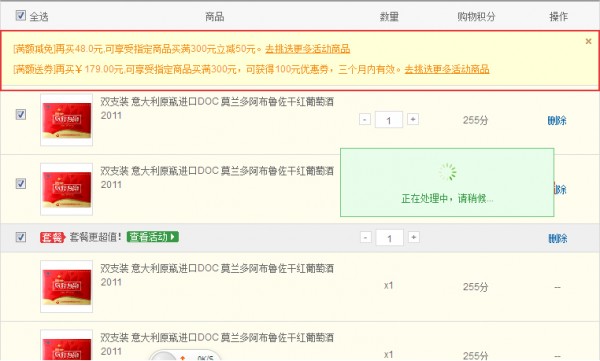The width and height of the screenshot is (600, 361).
Task: Decrease the bundle package quantity
Action: click(366, 237)
